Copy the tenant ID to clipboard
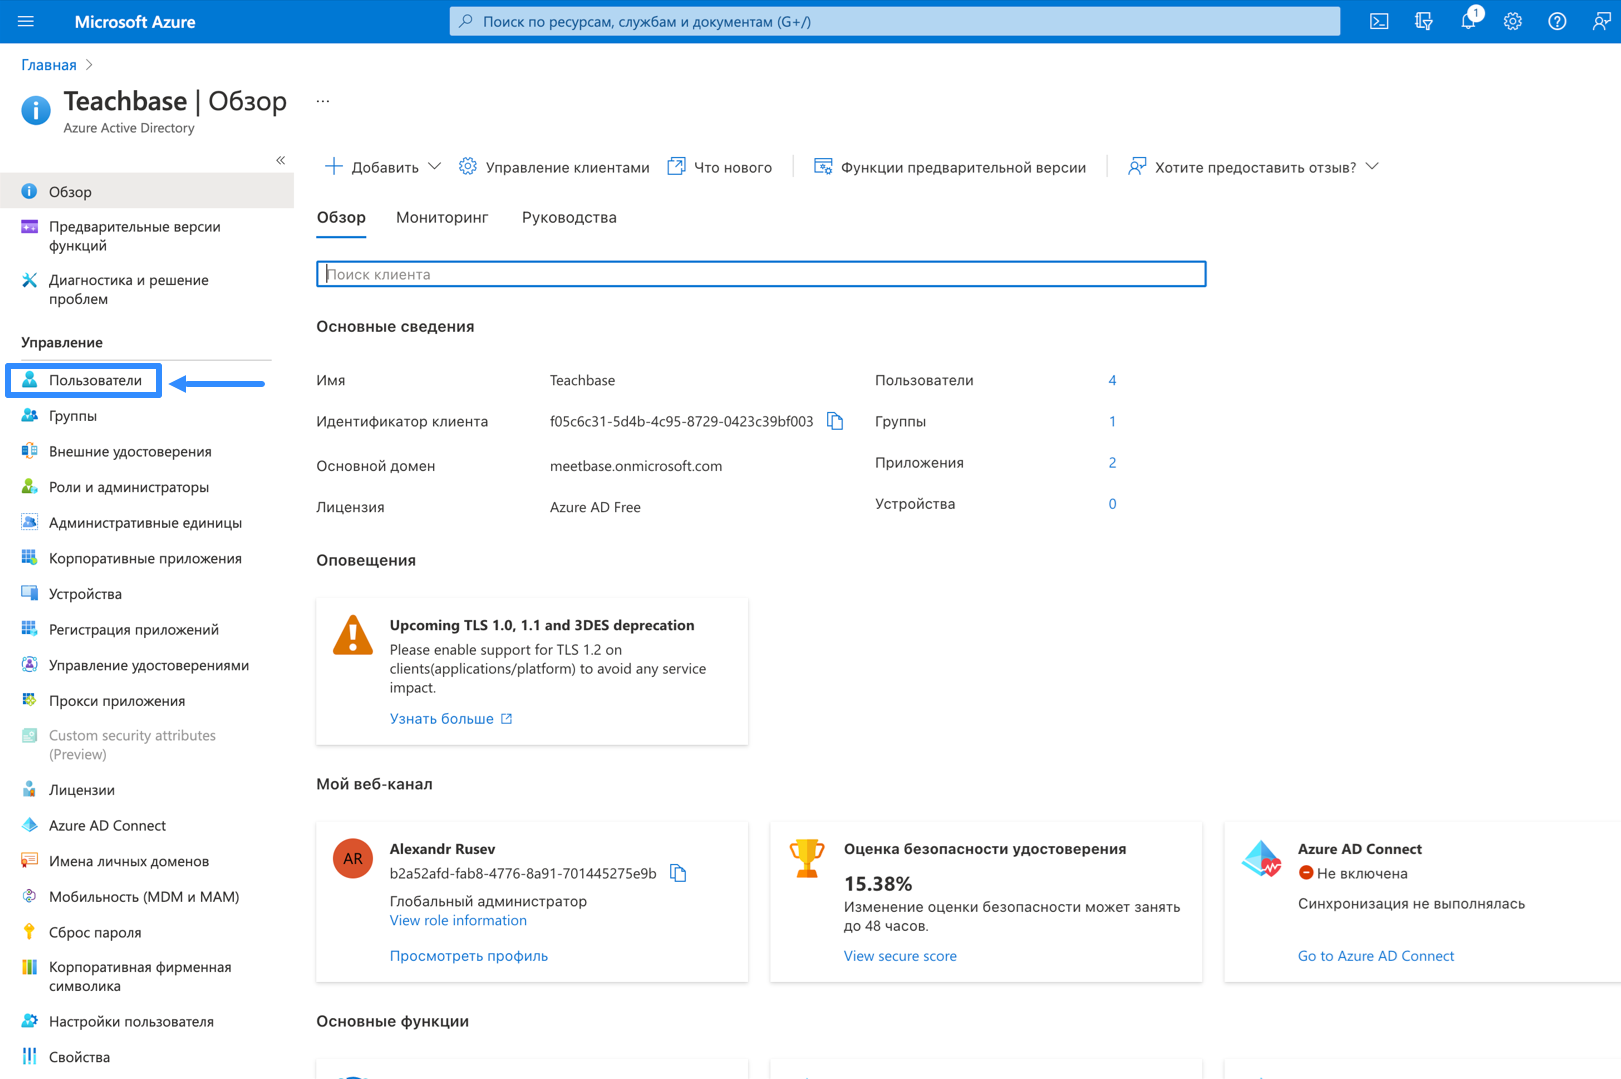Screen dimensions: 1621x1079 tap(835, 421)
